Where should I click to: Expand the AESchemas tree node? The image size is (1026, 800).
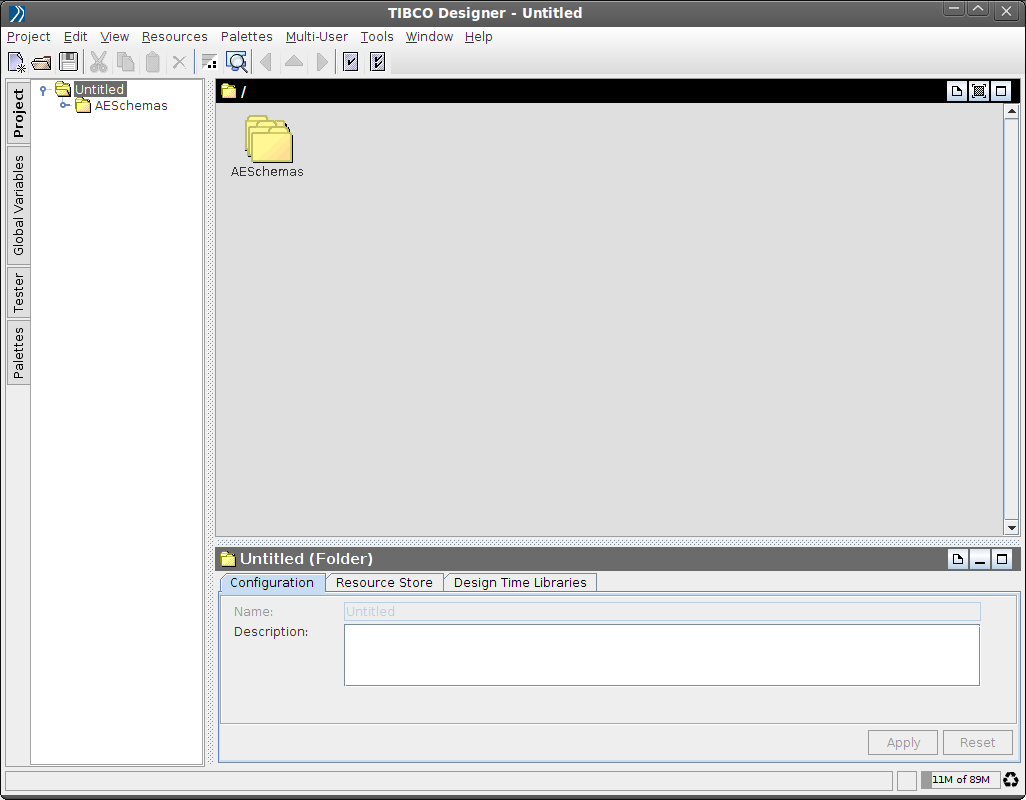coord(64,106)
